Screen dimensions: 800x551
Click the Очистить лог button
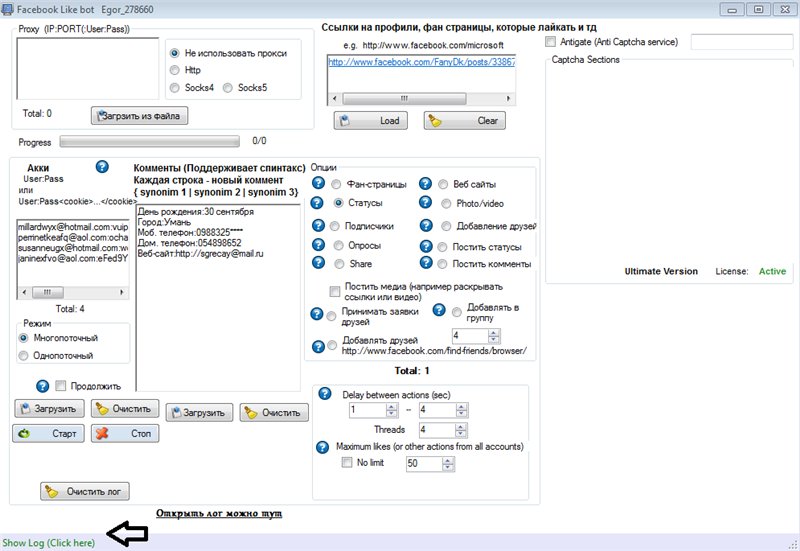(x=85, y=491)
